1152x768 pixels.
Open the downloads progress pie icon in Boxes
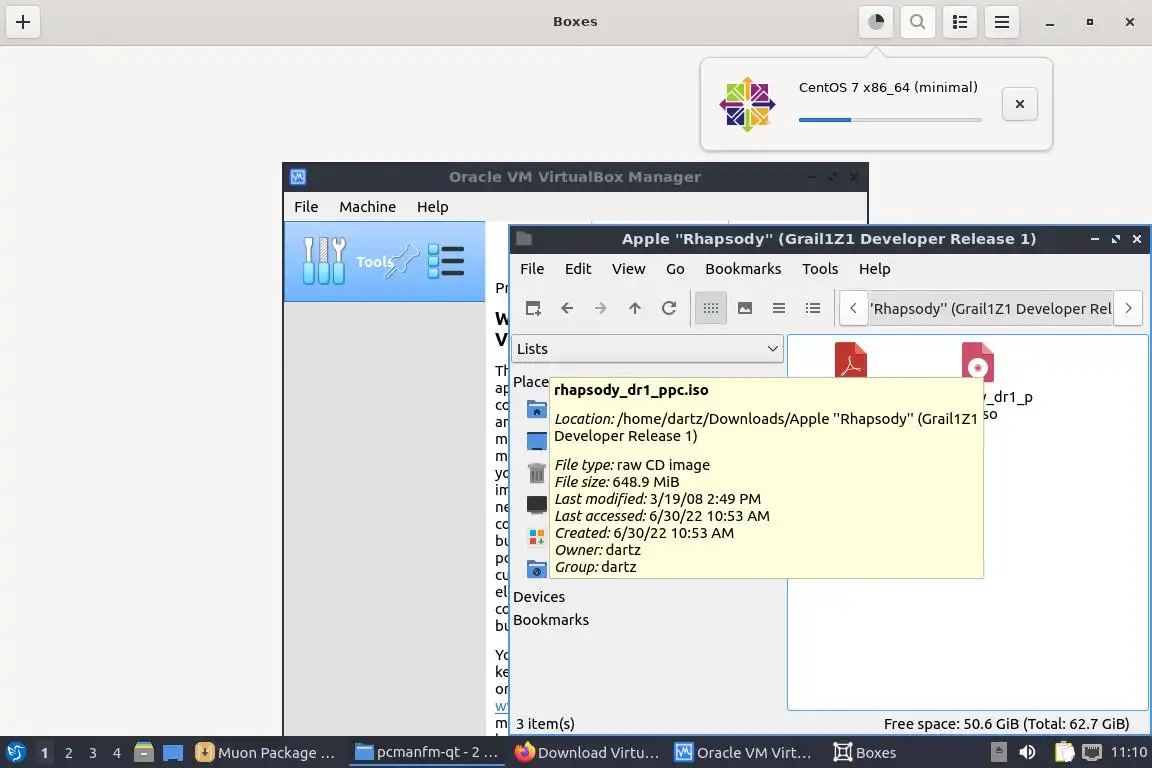point(875,22)
